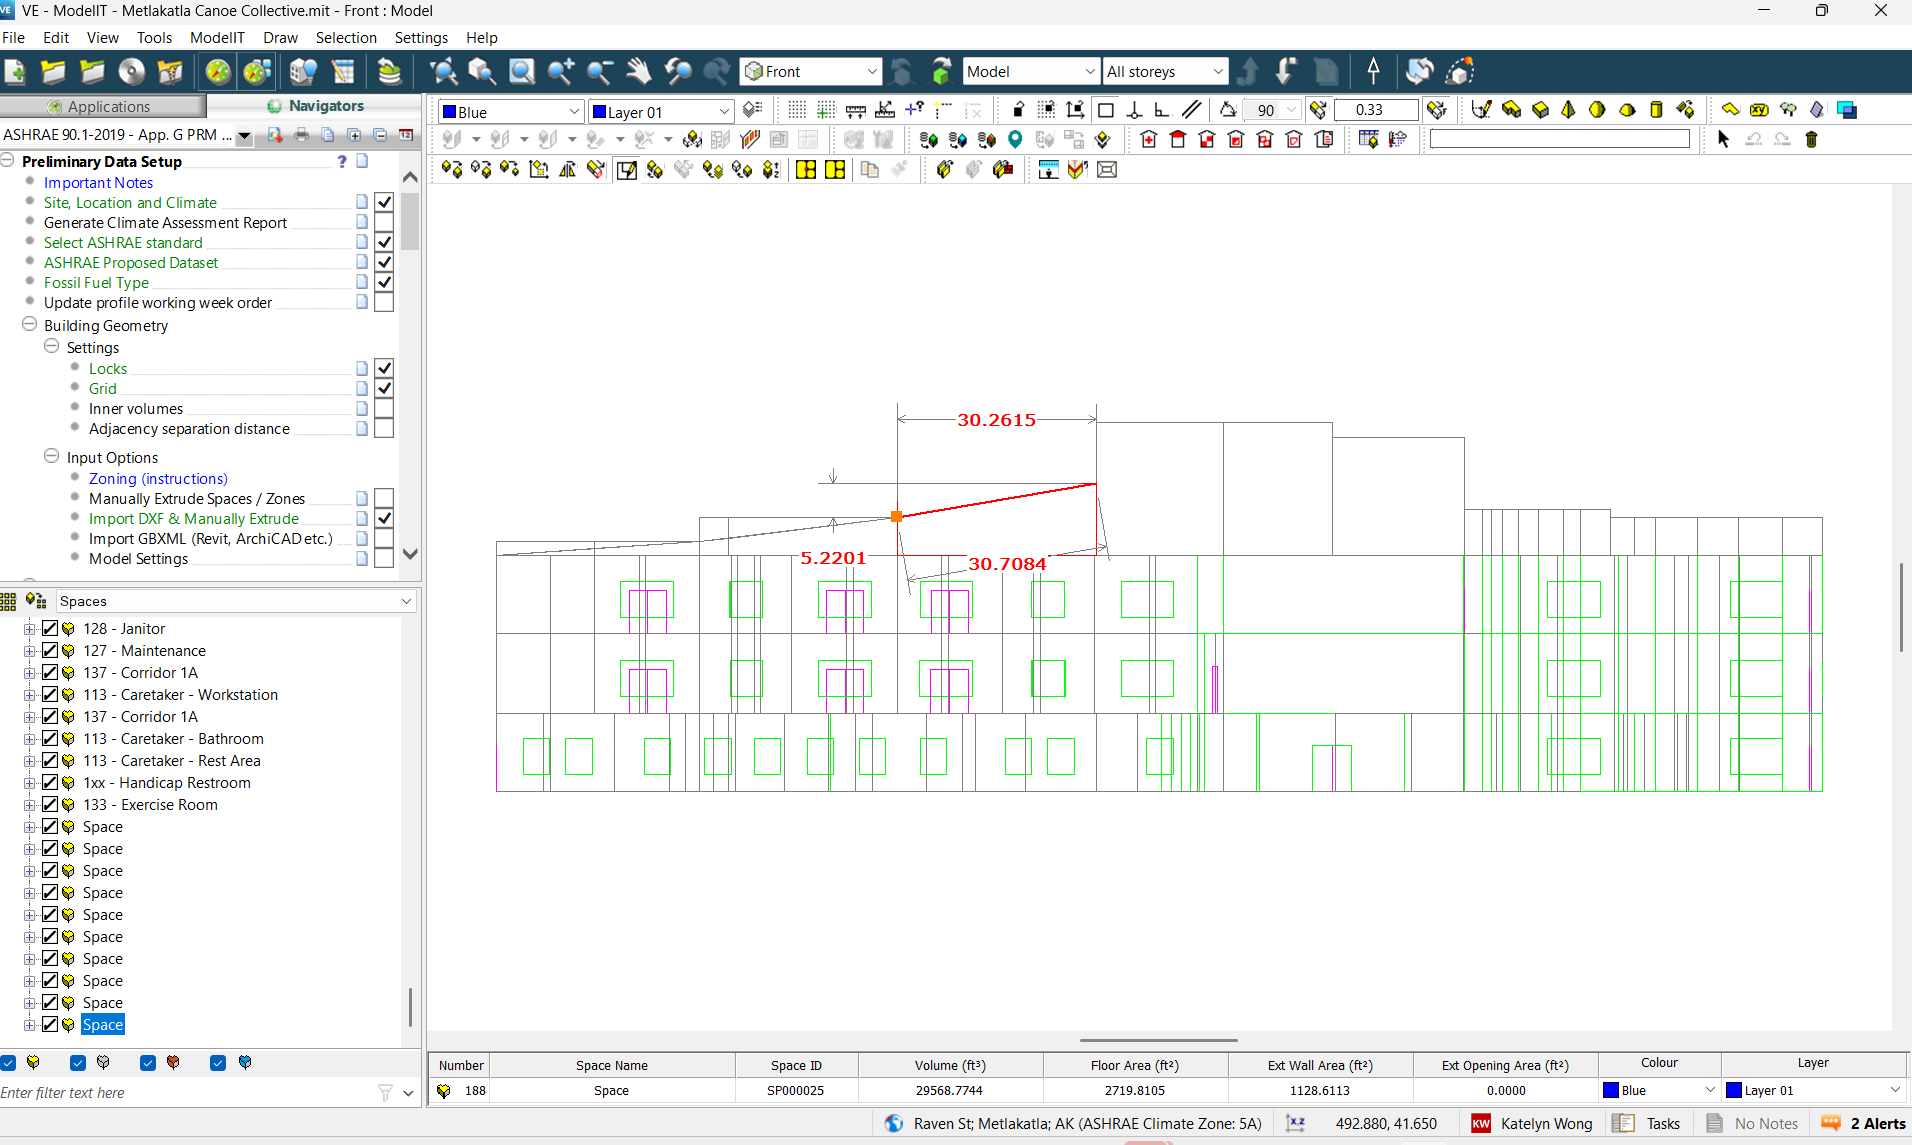
Task: Select the draw cylinder tool
Action: tap(1656, 110)
